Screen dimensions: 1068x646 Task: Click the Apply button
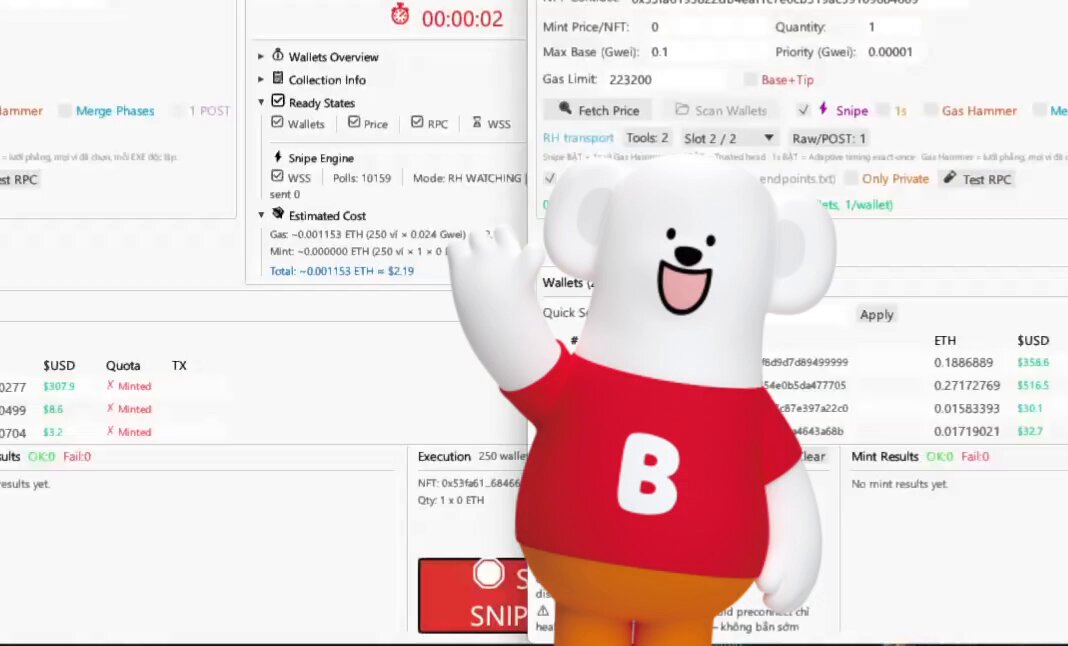(877, 315)
